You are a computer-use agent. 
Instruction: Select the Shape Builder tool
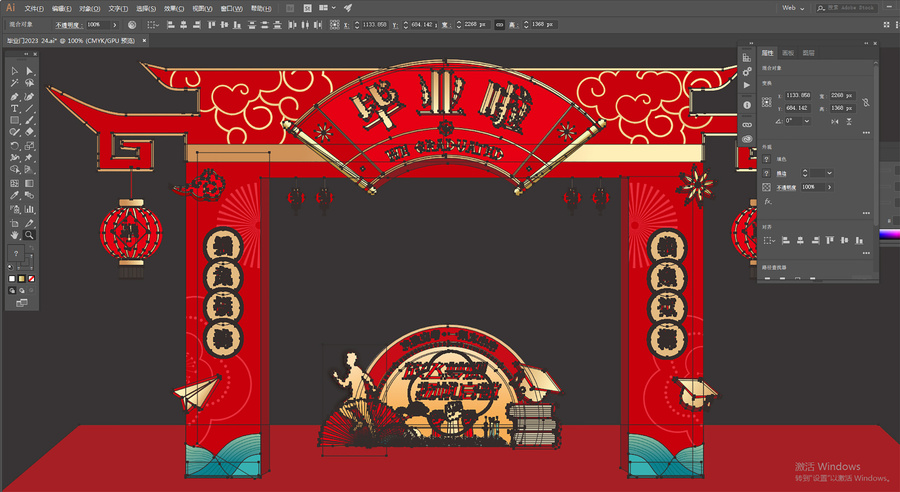pyautogui.click(x=15, y=170)
